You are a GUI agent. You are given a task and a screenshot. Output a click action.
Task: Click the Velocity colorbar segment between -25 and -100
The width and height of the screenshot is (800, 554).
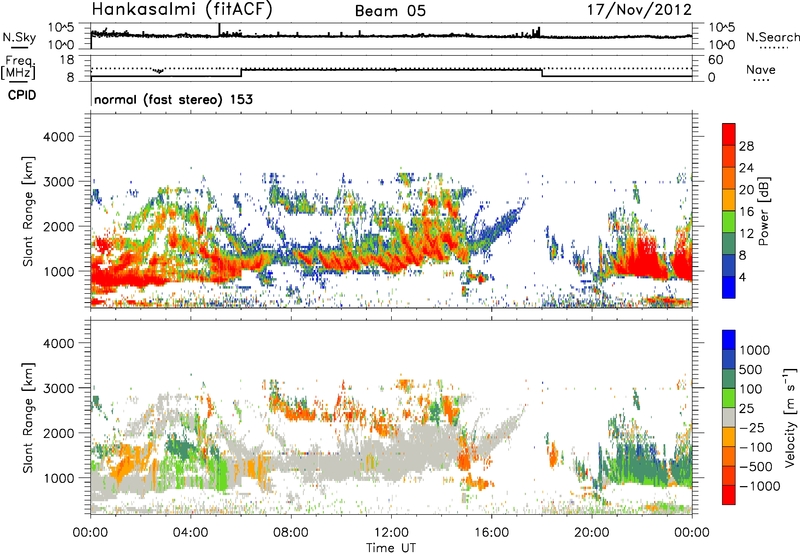pyautogui.click(x=729, y=437)
